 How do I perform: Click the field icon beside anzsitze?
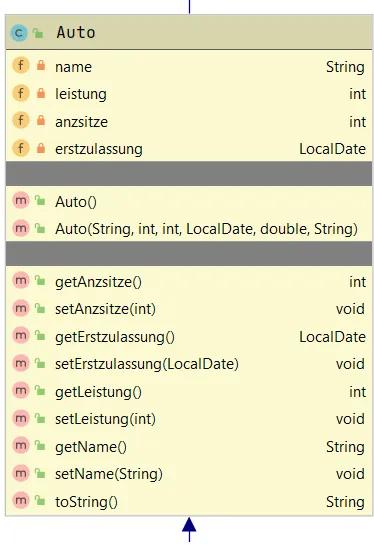21,121
